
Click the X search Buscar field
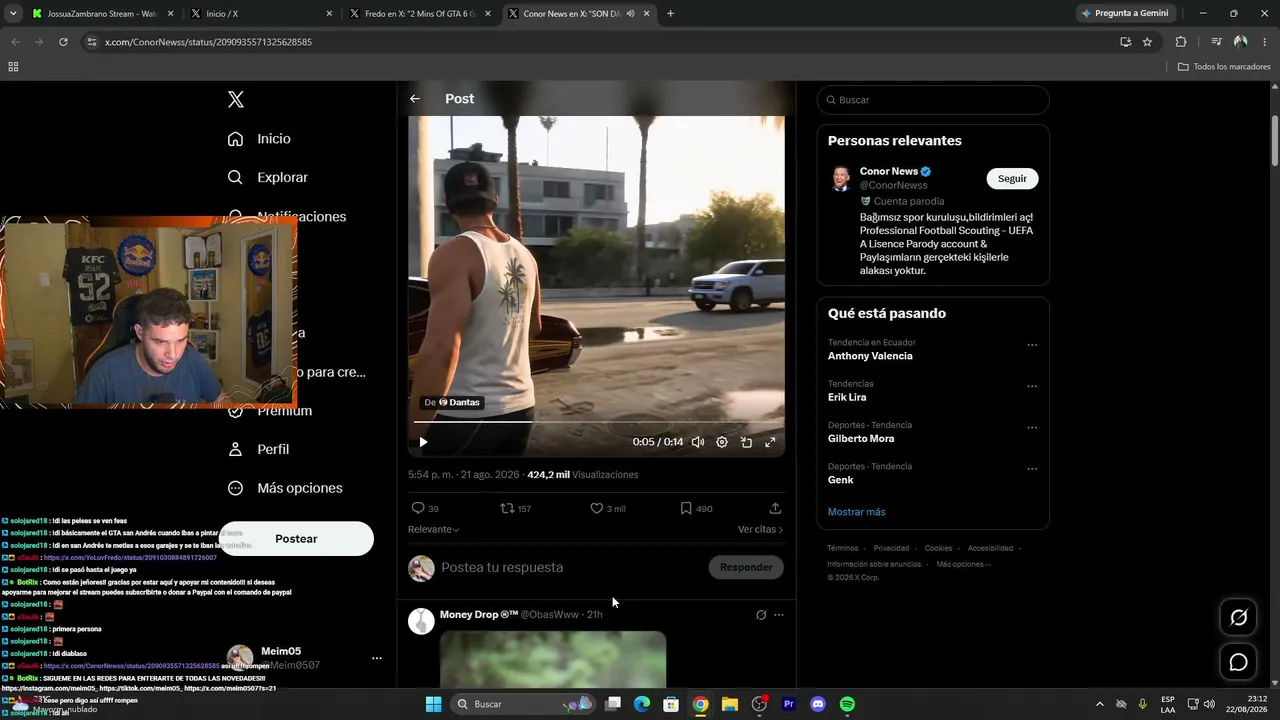[933, 100]
